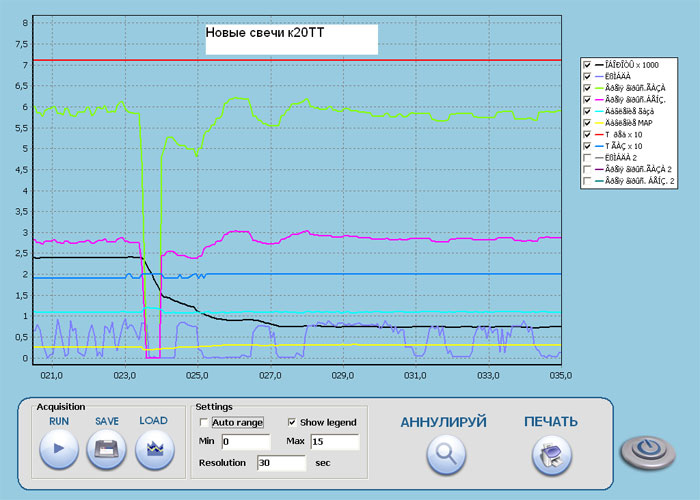Click the black line sample beside 'x 1000'
Screen dimensions: 700x500
click(599, 65)
